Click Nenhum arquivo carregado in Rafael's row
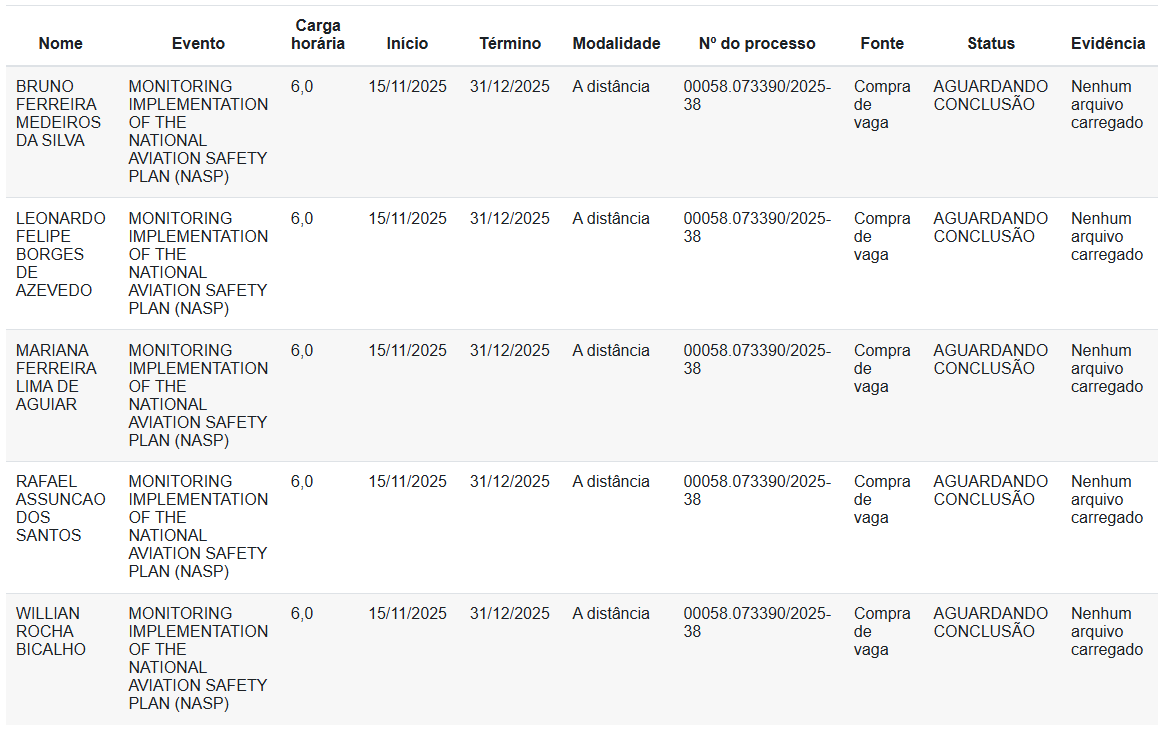 click(x=1107, y=499)
